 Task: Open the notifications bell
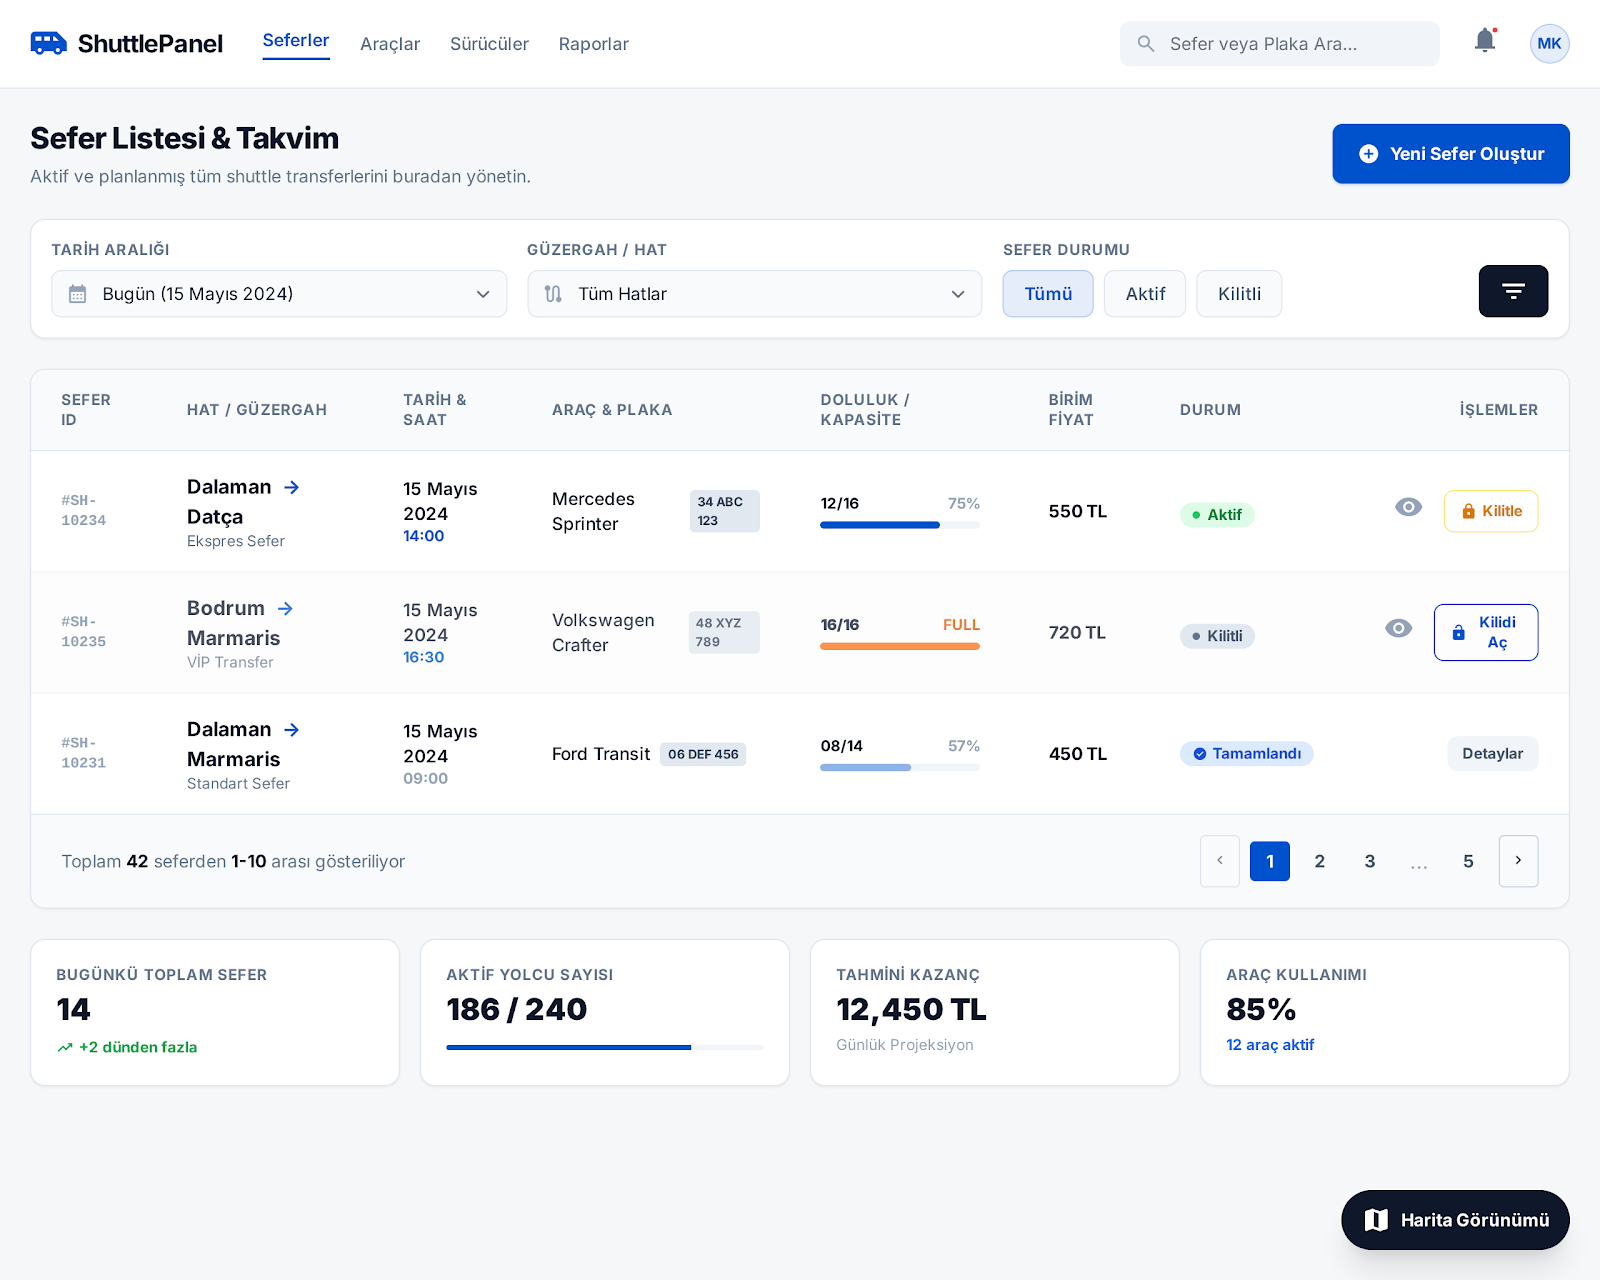[x=1485, y=41]
